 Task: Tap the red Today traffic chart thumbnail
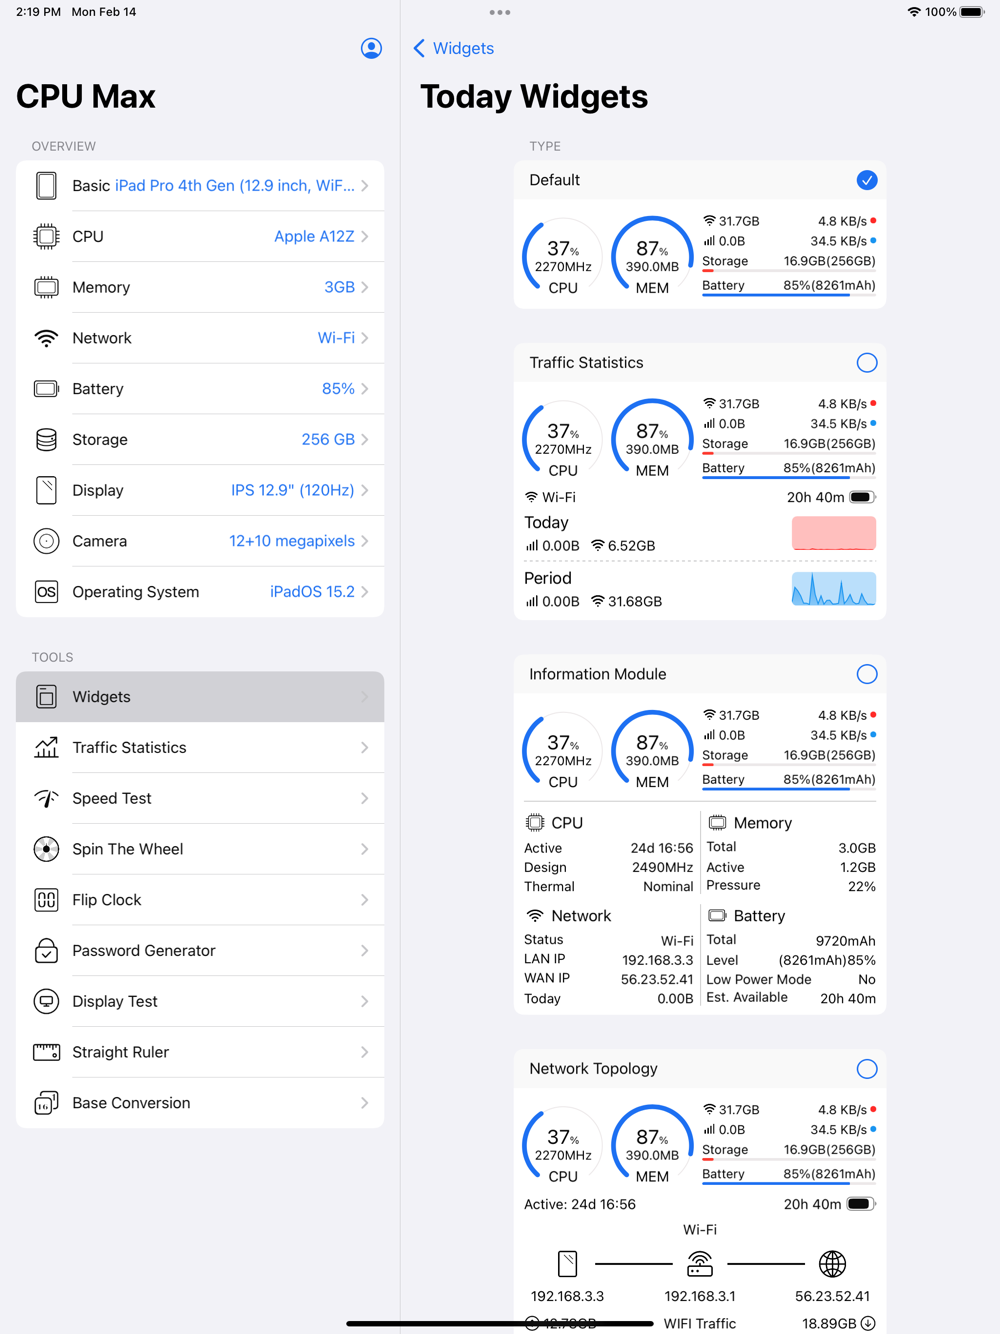[834, 533]
